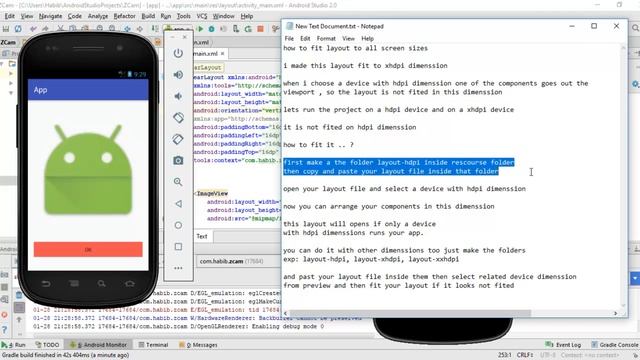Tap the phone's hardware search key
This screenshot has width=640, height=360.
[102, 284]
